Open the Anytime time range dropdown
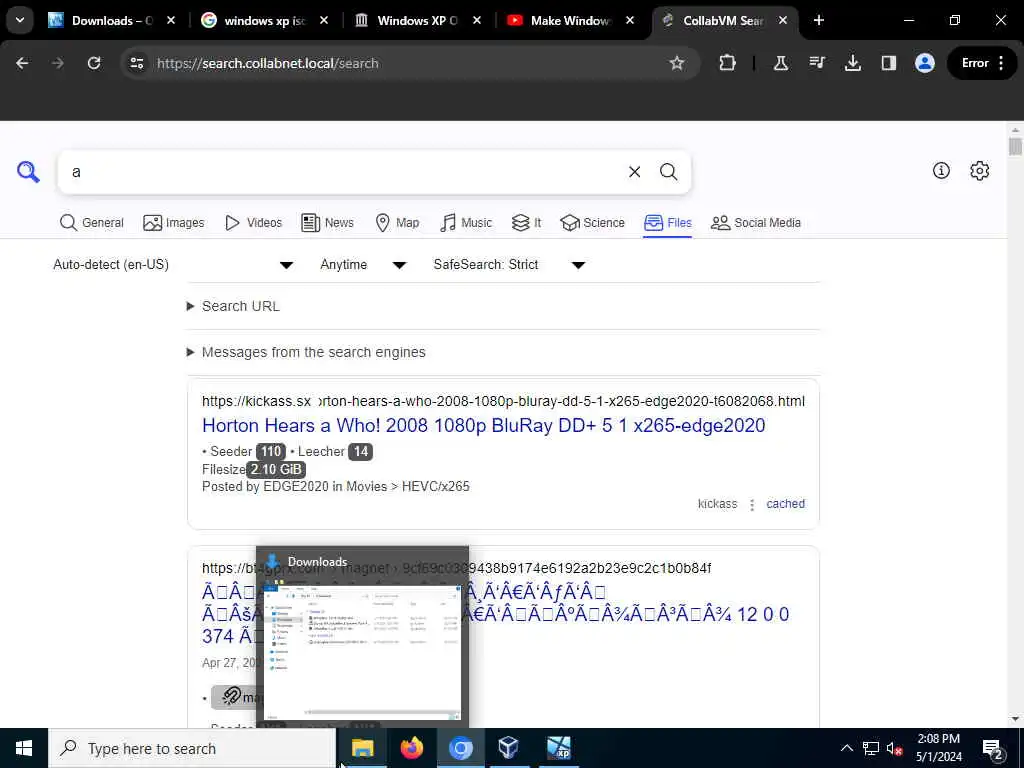This screenshot has width=1024, height=768. [363, 264]
